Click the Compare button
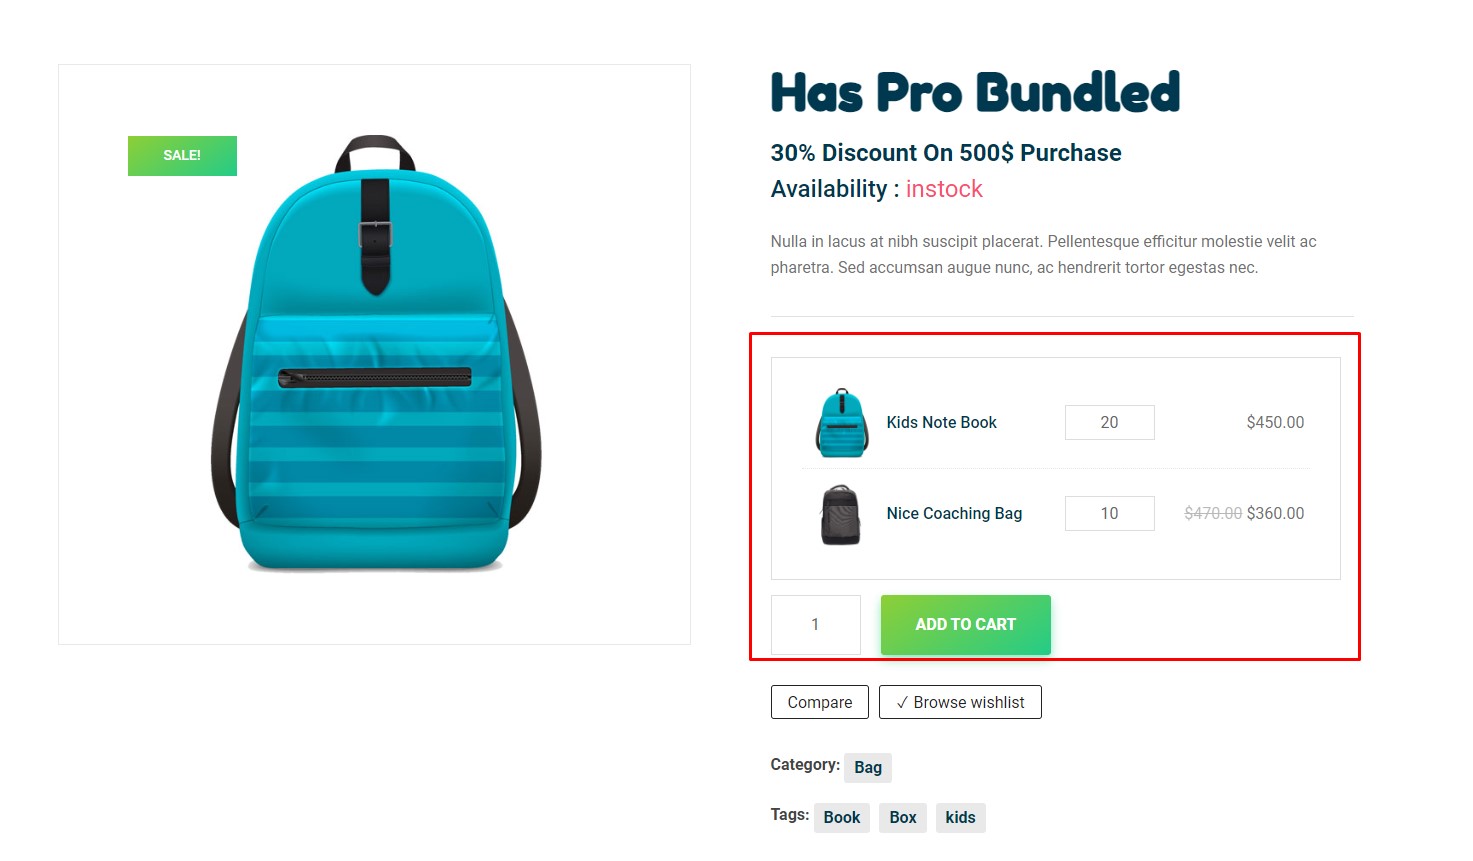 point(819,702)
